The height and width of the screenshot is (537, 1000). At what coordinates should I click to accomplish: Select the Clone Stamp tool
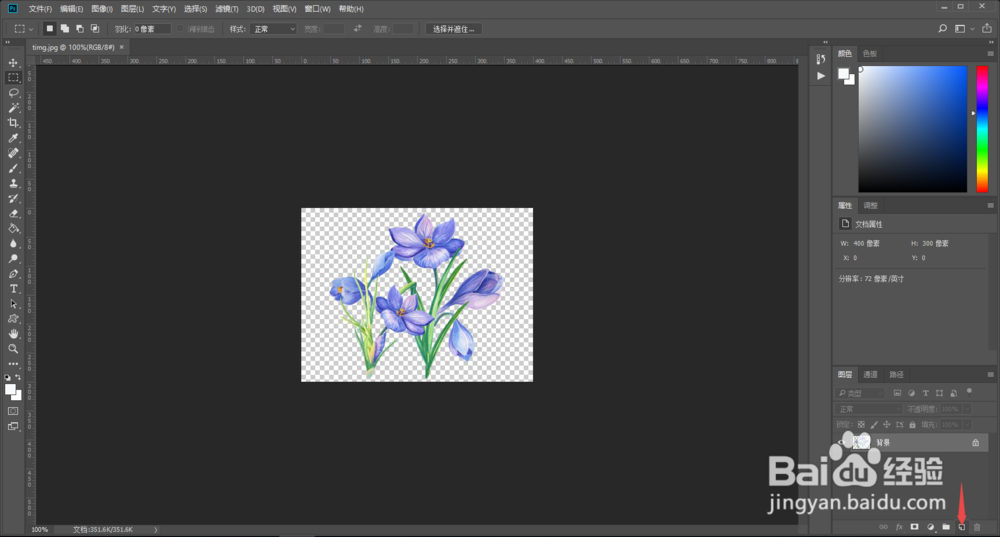[13, 183]
